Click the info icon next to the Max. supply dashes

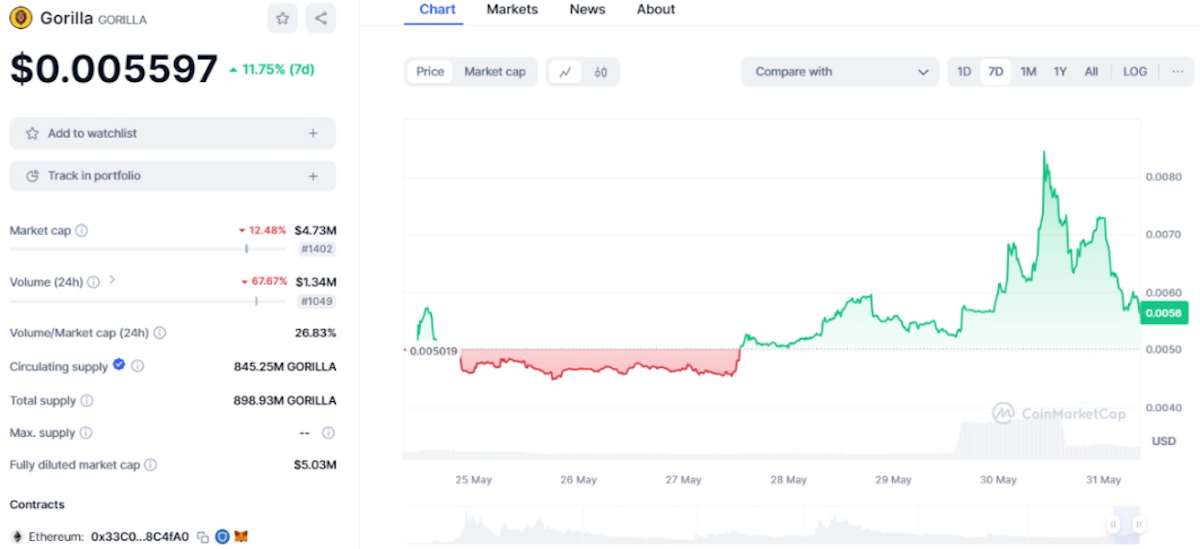(x=328, y=433)
